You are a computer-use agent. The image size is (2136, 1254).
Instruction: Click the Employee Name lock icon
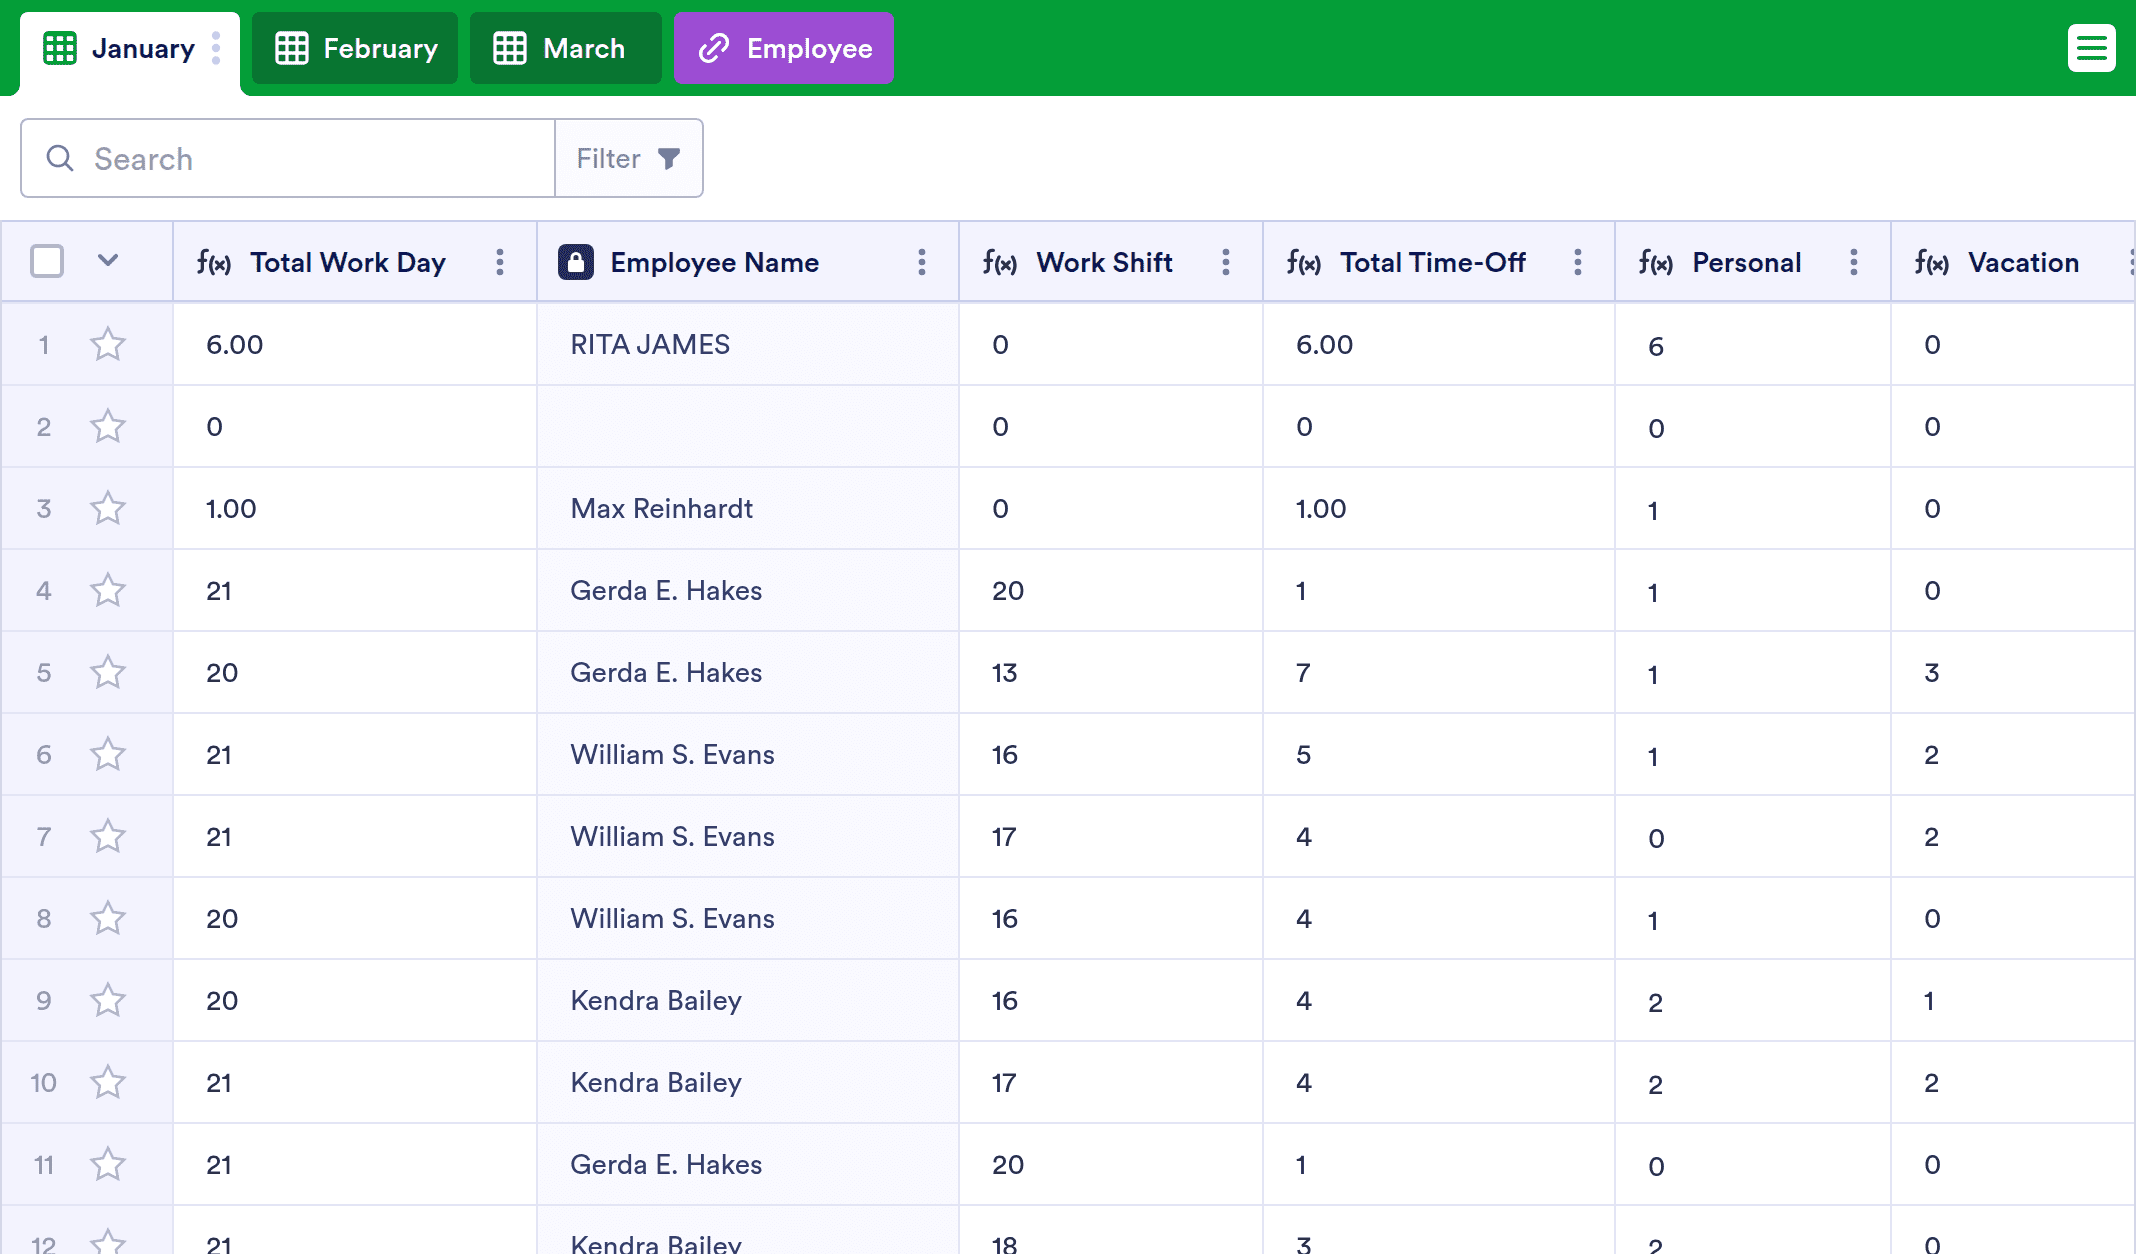[576, 262]
